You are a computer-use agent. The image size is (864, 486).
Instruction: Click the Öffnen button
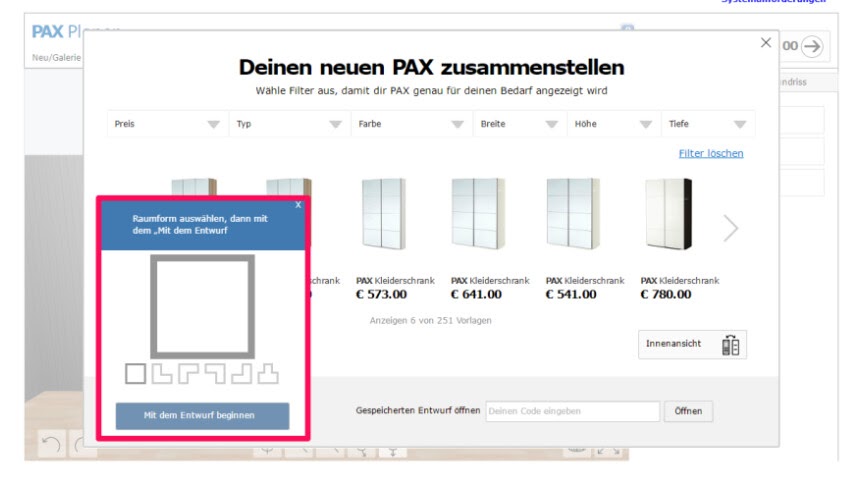688,411
